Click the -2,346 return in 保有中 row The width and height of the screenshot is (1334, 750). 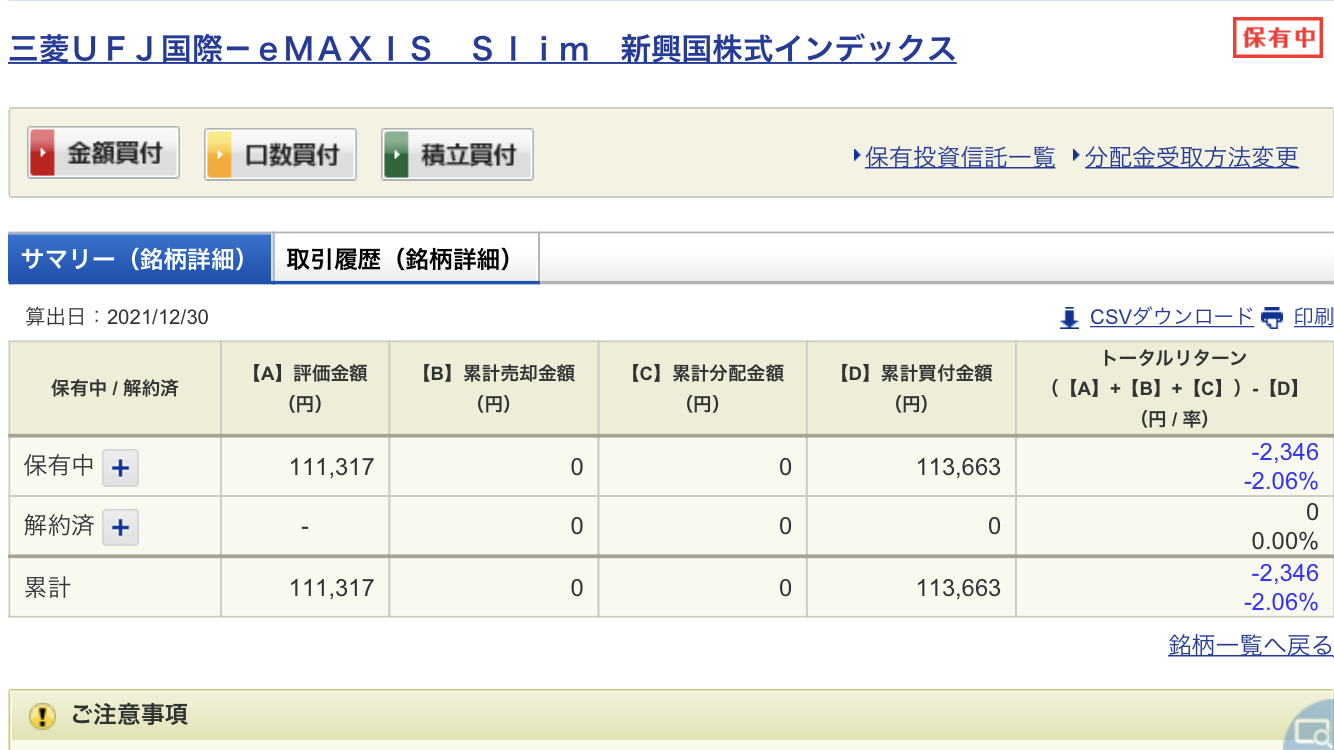1285,452
